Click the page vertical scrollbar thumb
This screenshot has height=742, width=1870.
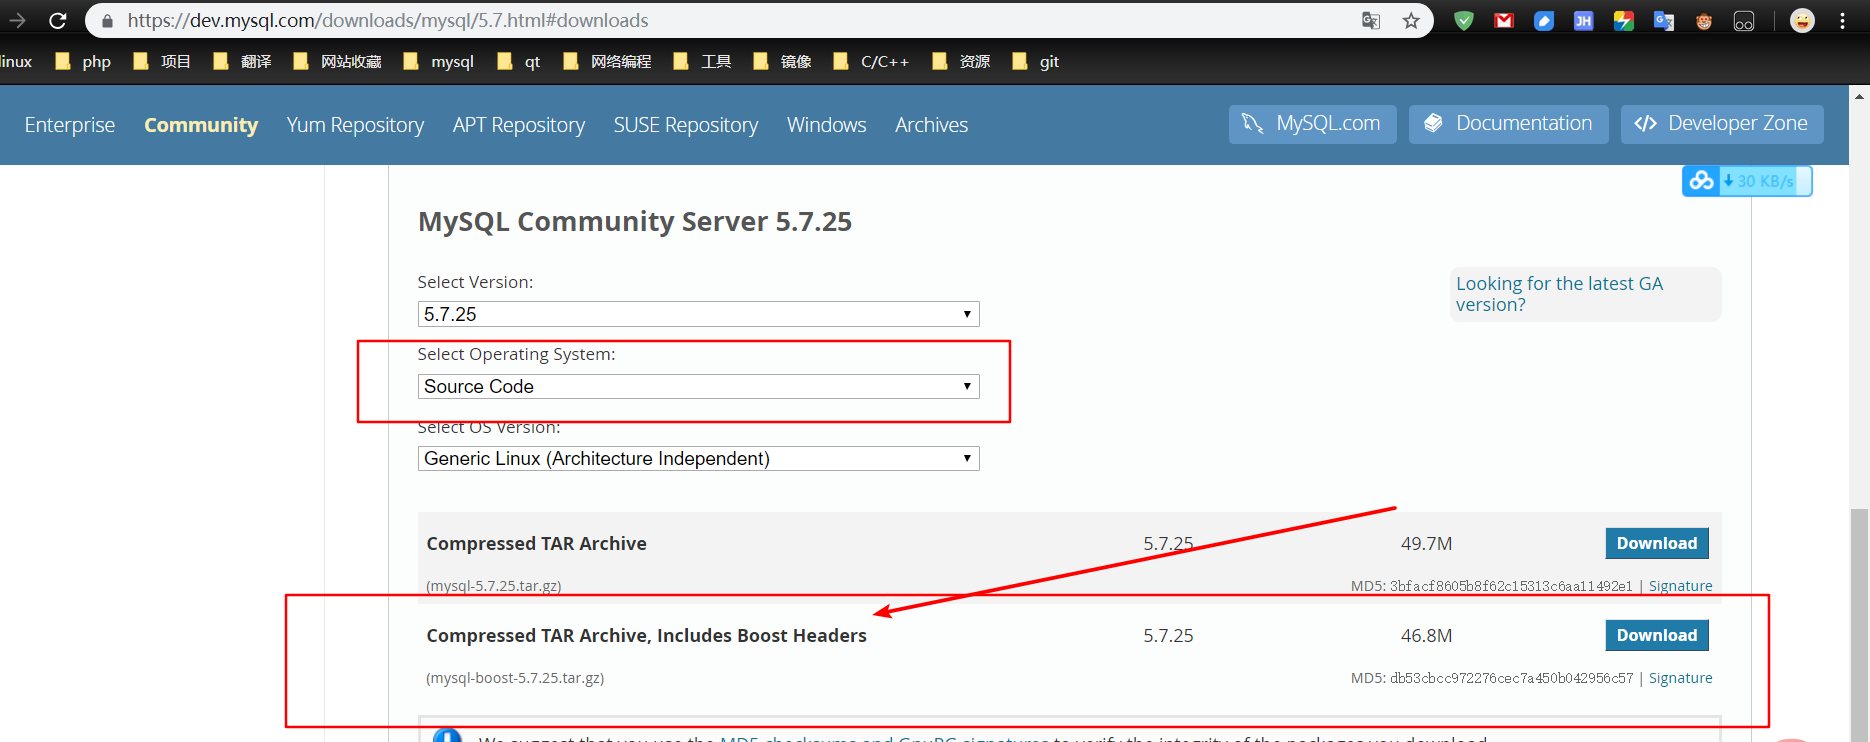point(1859,625)
